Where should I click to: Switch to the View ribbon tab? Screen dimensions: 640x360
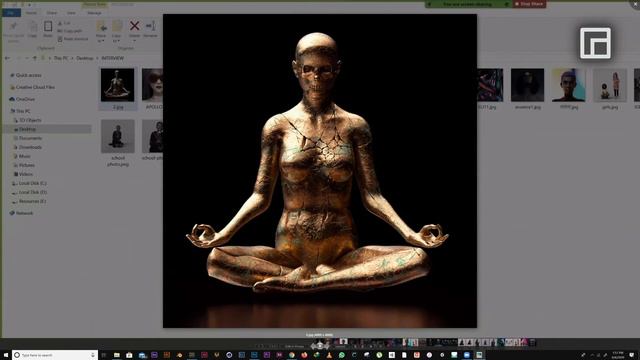[71, 13]
